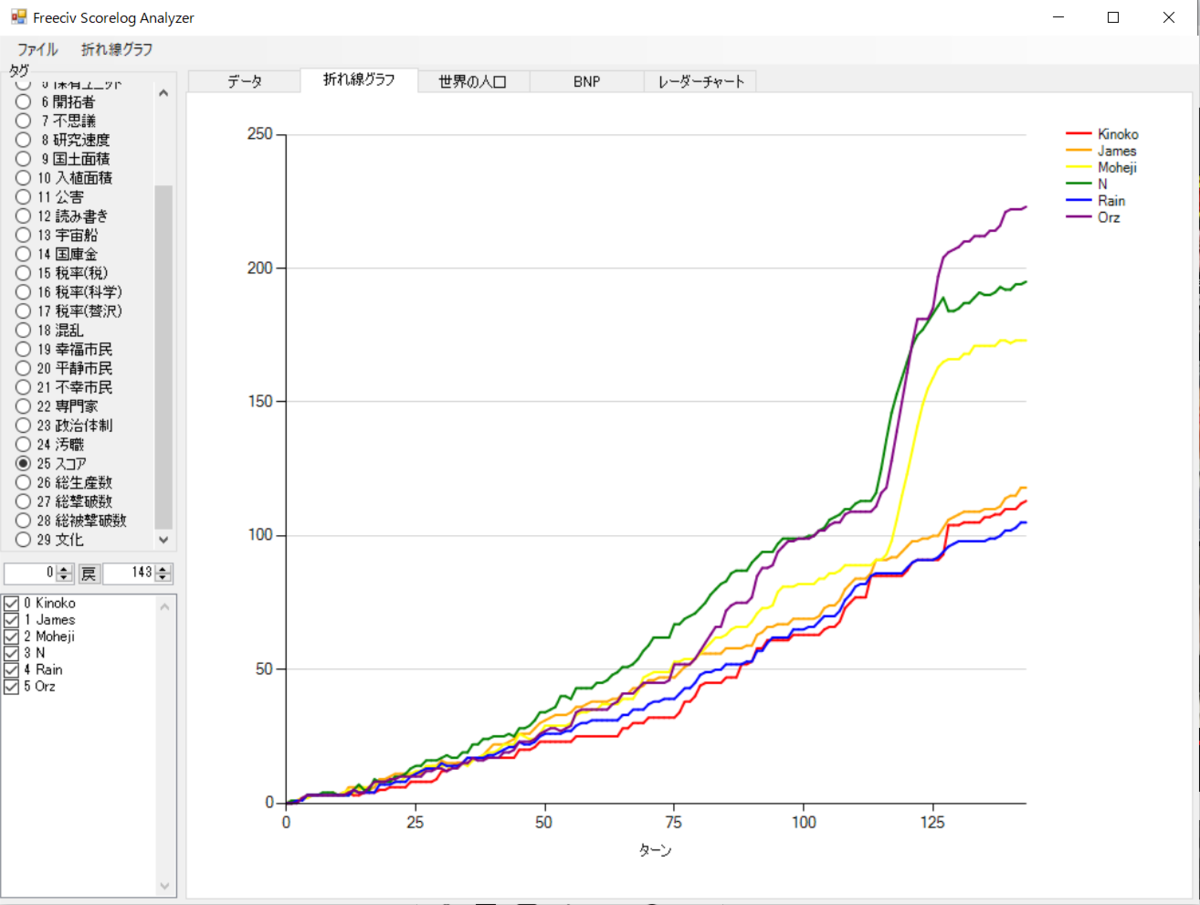Select radio option 12 読み書き

click(62, 216)
